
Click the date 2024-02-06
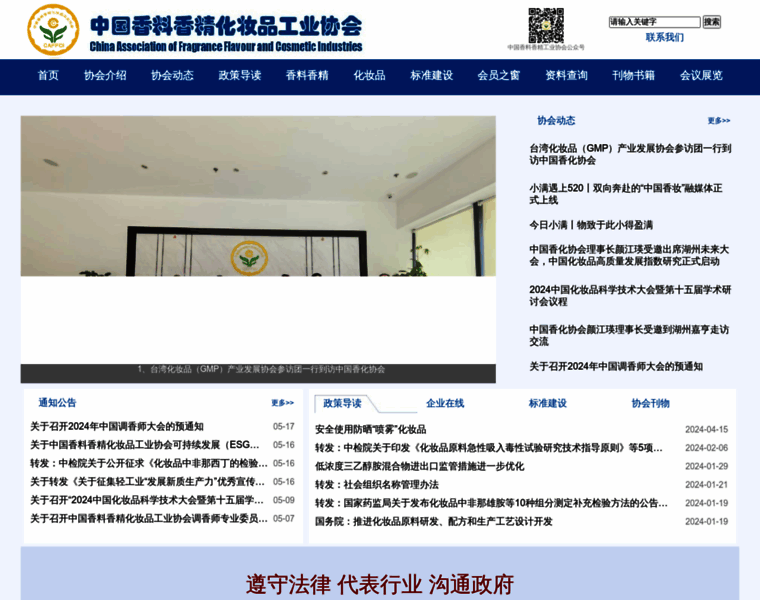(707, 448)
